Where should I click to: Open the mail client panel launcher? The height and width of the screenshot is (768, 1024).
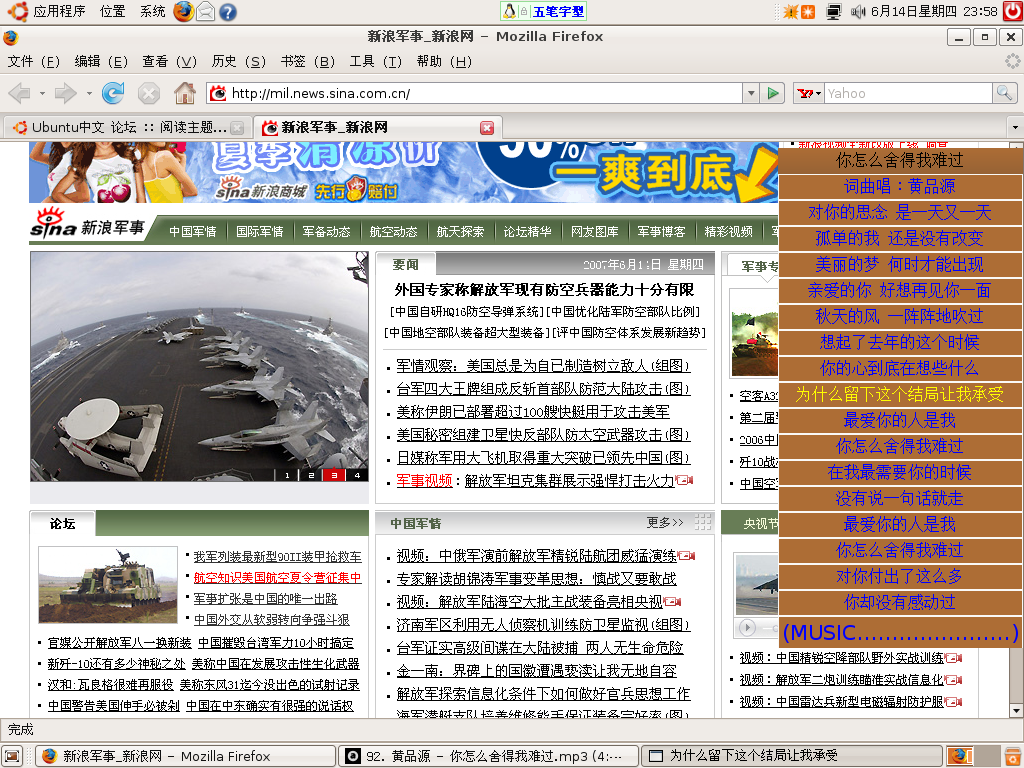(x=206, y=11)
